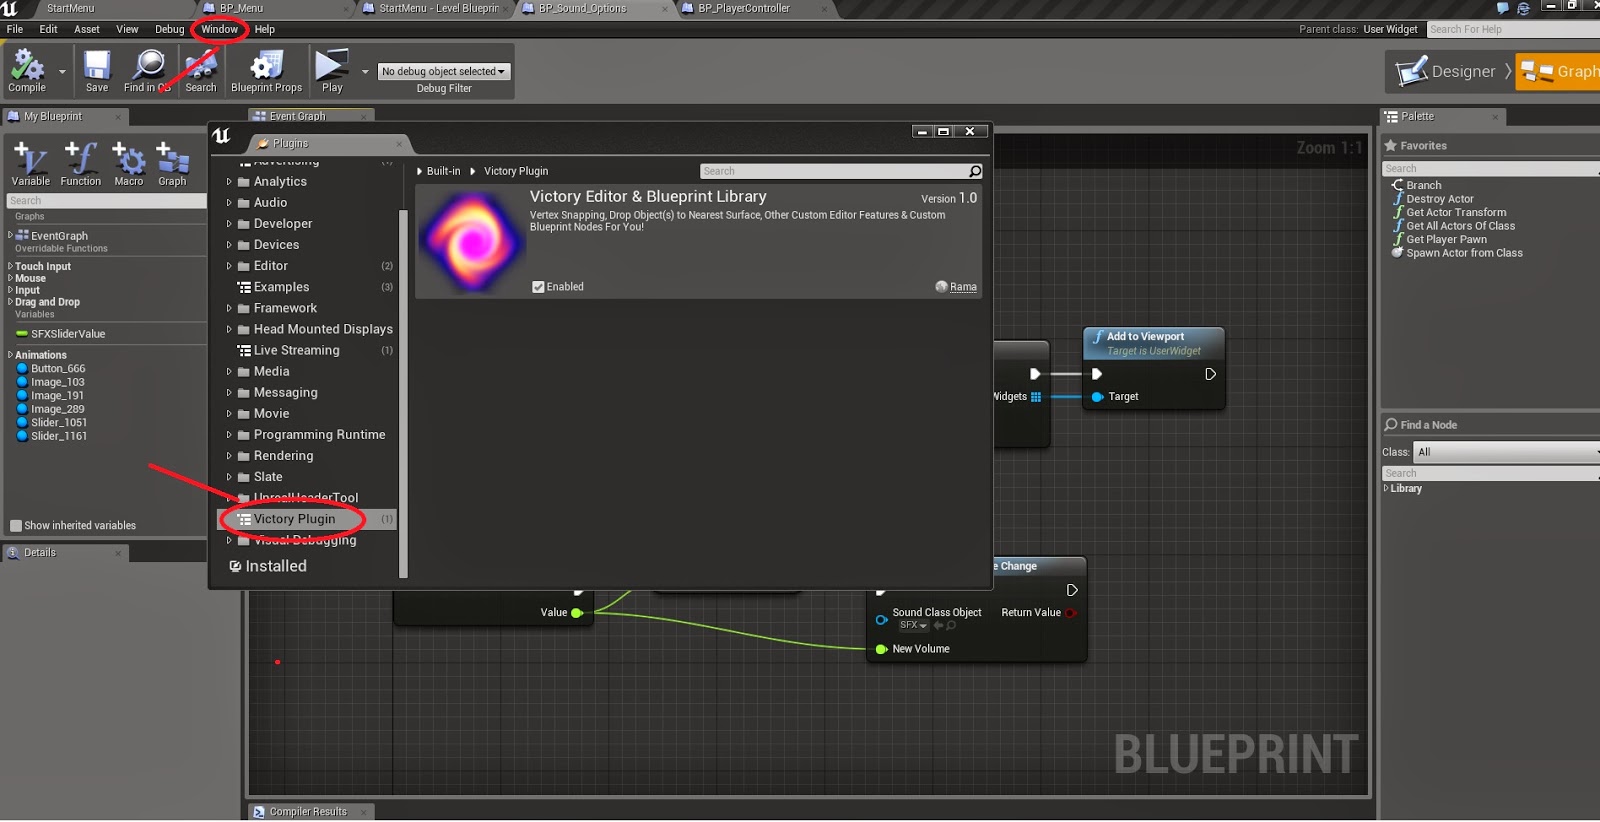Expand the Analytics plugin category
The image size is (1600, 822).
tap(229, 182)
